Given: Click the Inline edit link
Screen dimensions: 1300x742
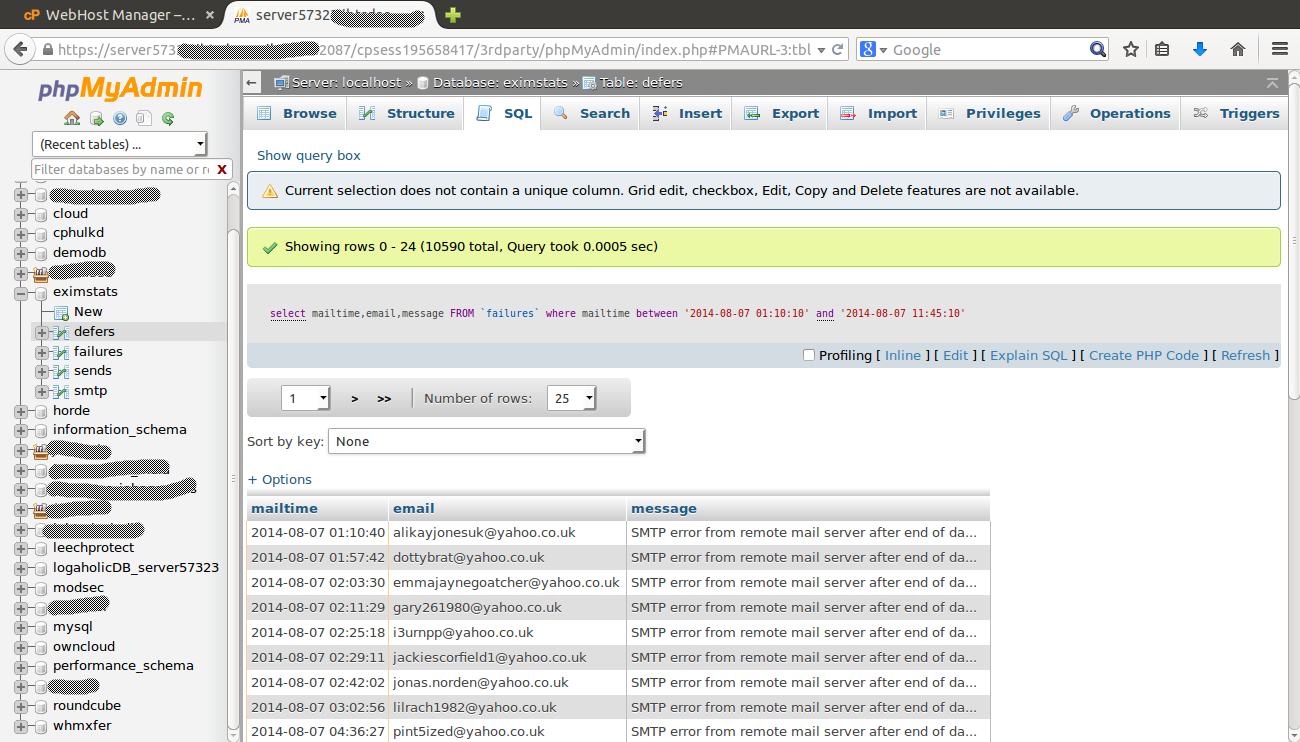Looking at the screenshot, I should [x=903, y=355].
